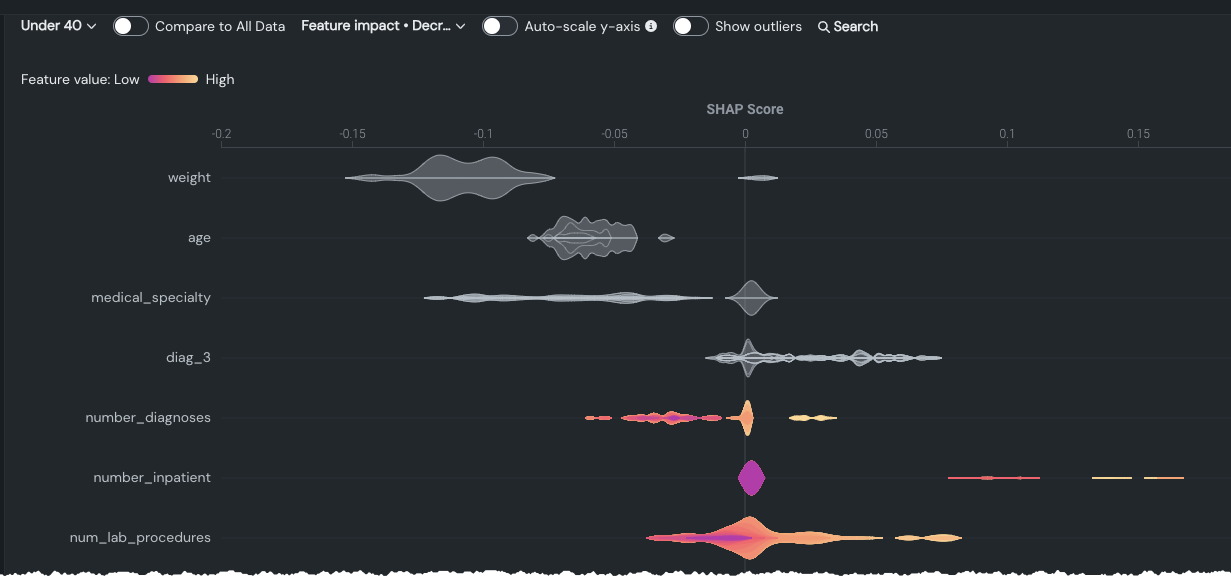
Task: Click the info icon beside Auto-scale y-axis
Action: [651, 26]
